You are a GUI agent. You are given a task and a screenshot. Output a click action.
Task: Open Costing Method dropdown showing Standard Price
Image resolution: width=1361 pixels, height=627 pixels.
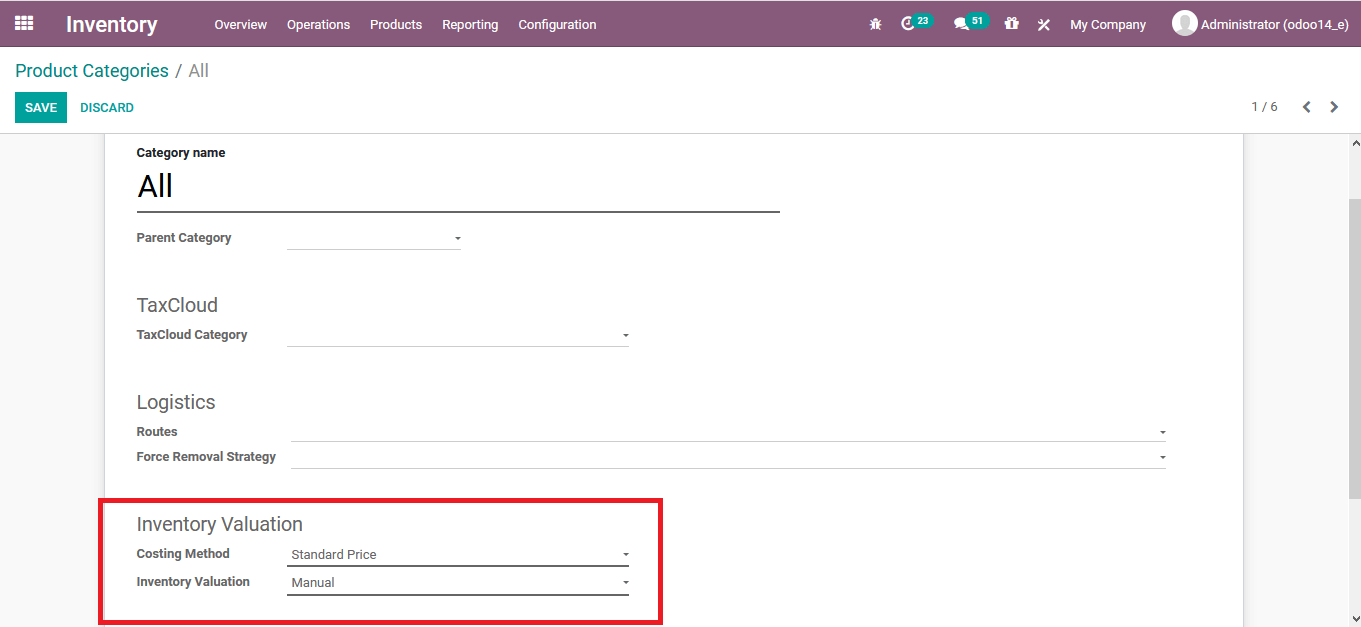(x=458, y=554)
